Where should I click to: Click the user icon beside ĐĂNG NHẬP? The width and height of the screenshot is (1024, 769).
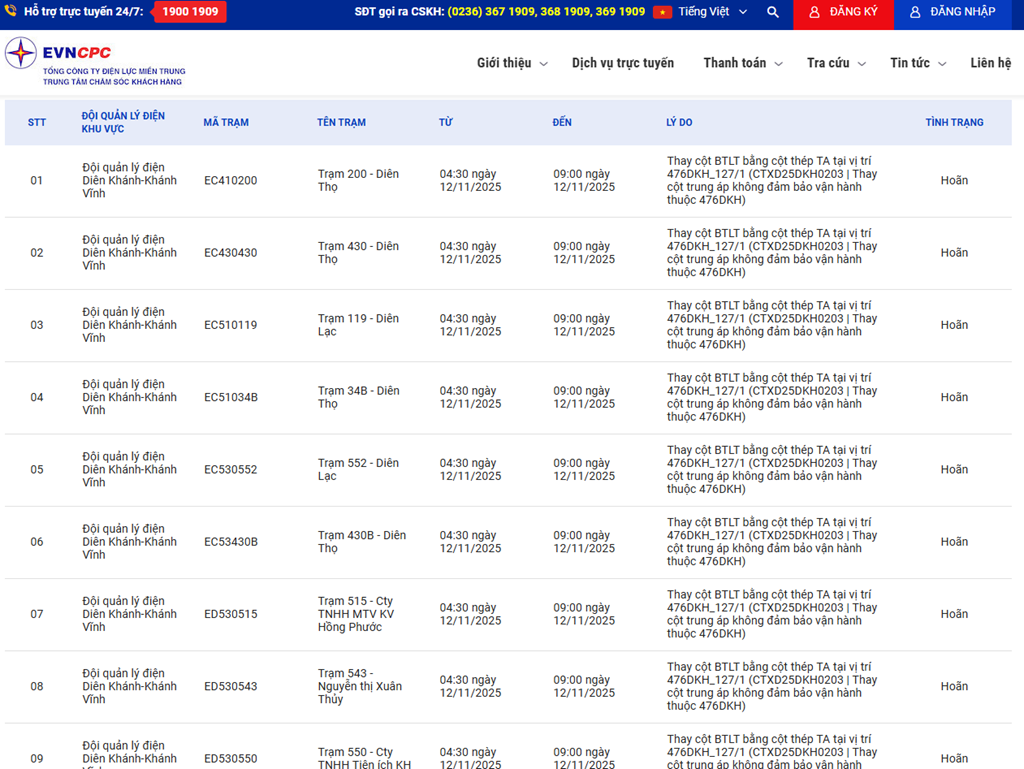(915, 12)
